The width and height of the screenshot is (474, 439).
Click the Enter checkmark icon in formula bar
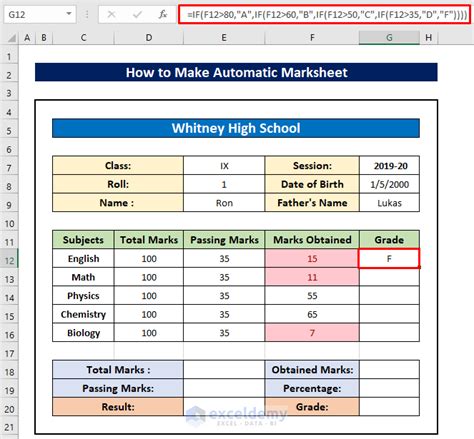pyautogui.click(x=137, y=14)
